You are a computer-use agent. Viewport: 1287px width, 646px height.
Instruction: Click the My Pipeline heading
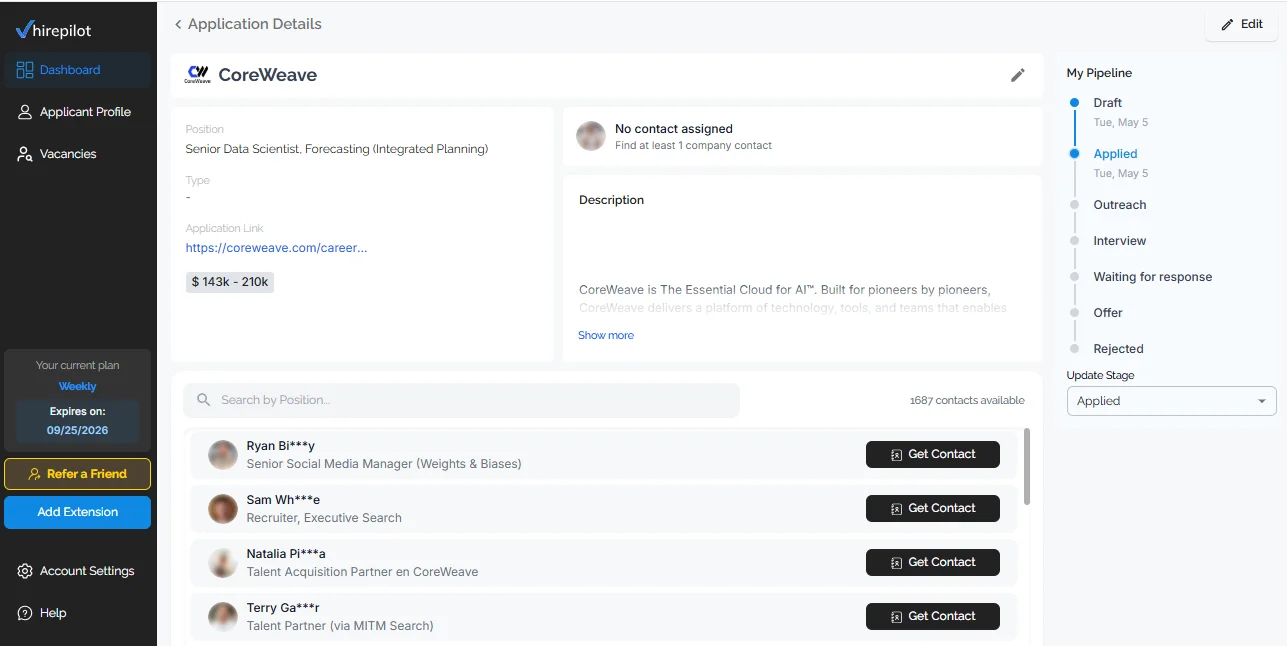[x=1099, y=73]
